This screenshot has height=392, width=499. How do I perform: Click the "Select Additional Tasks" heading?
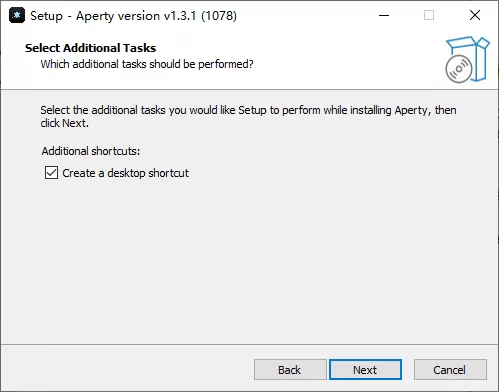90,48
